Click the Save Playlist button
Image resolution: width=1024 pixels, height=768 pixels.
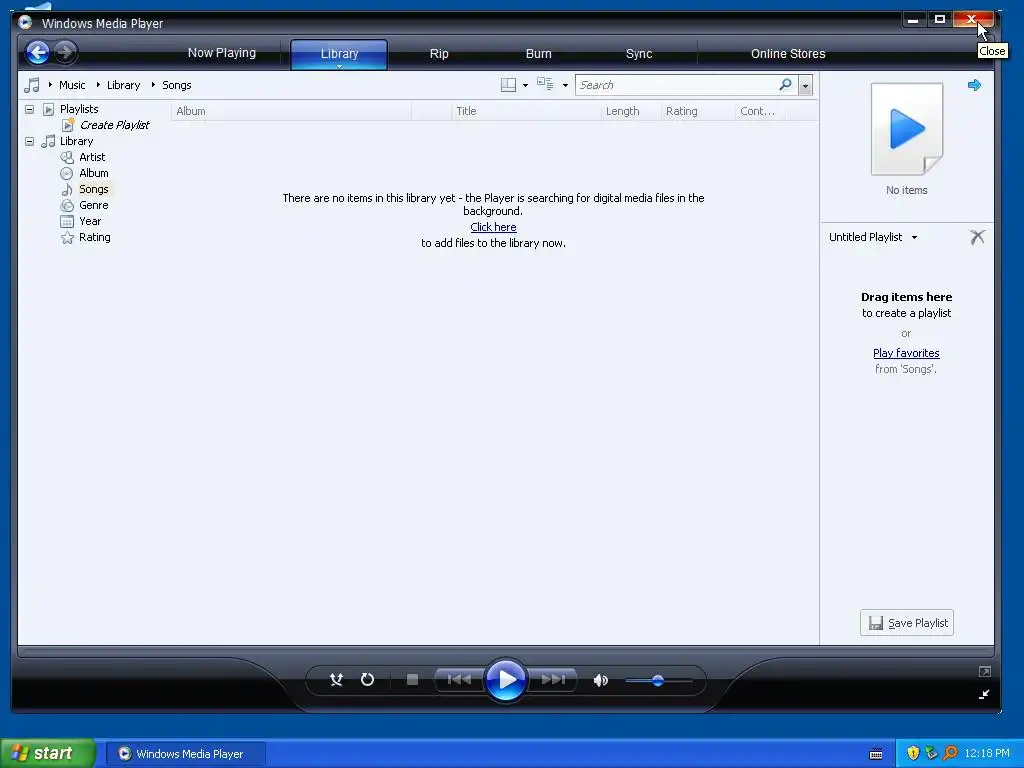(906, 623)
